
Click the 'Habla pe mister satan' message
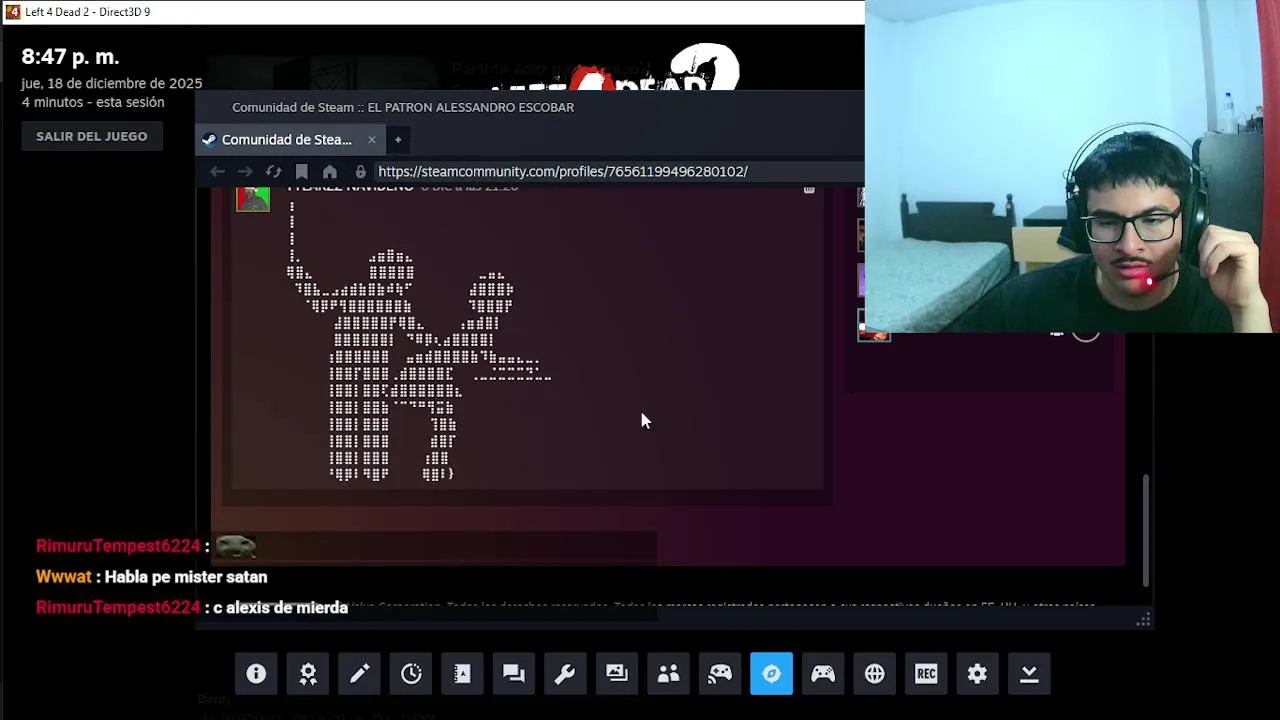point(186,577)
